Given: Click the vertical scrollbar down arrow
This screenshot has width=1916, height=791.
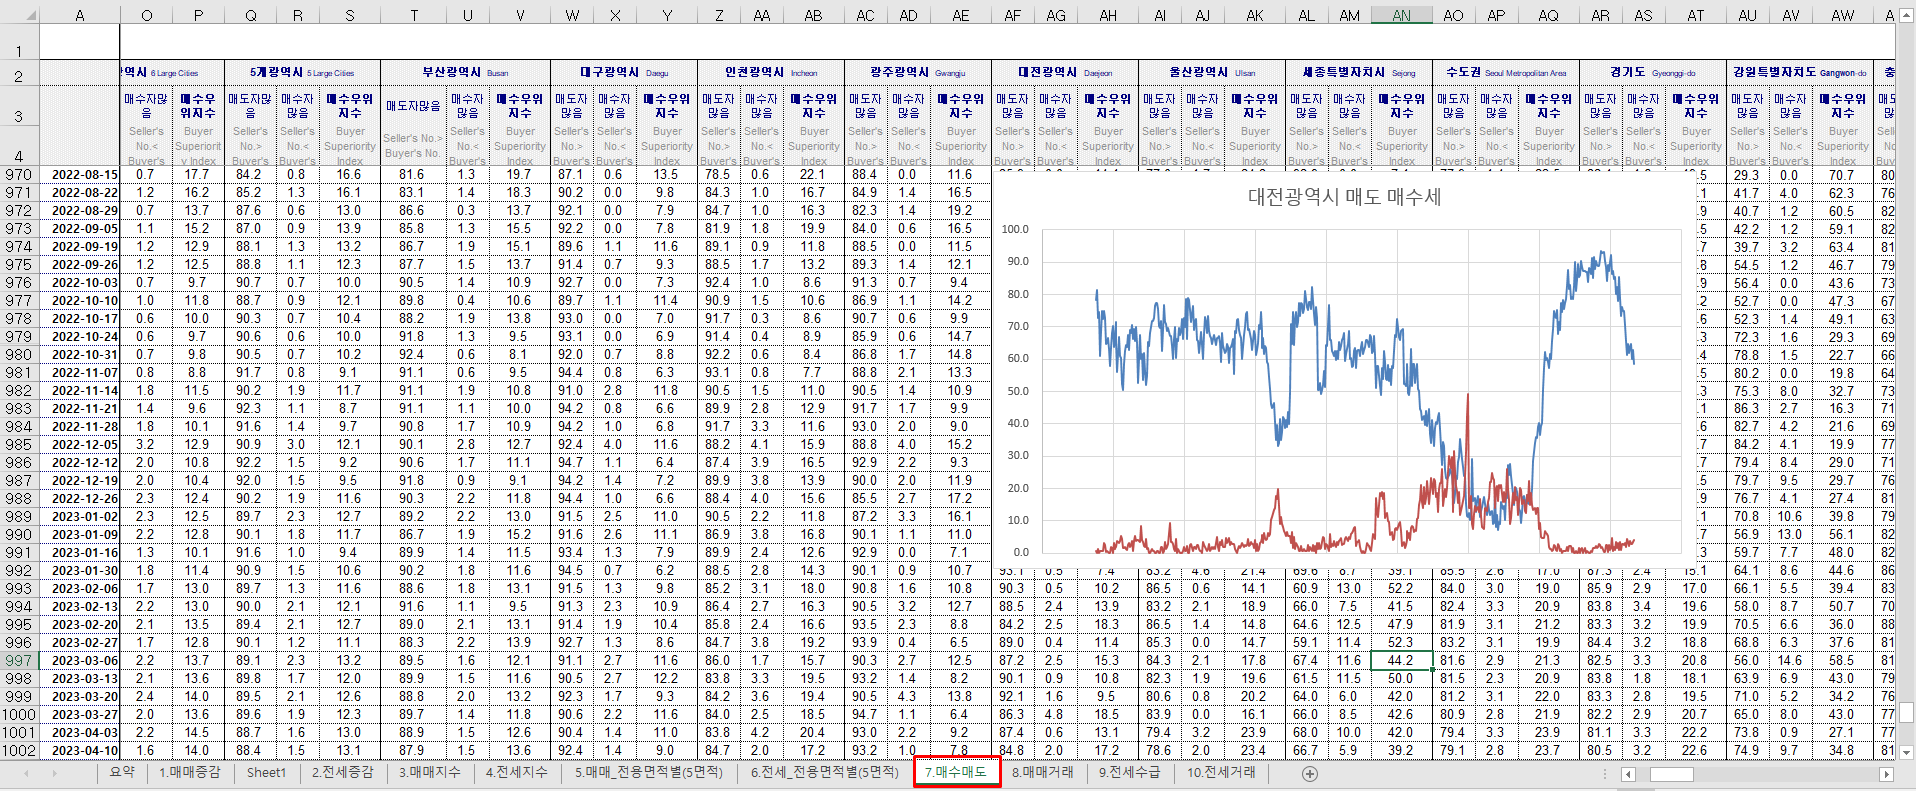Looking at the screenshot, I should [1906, 752].
